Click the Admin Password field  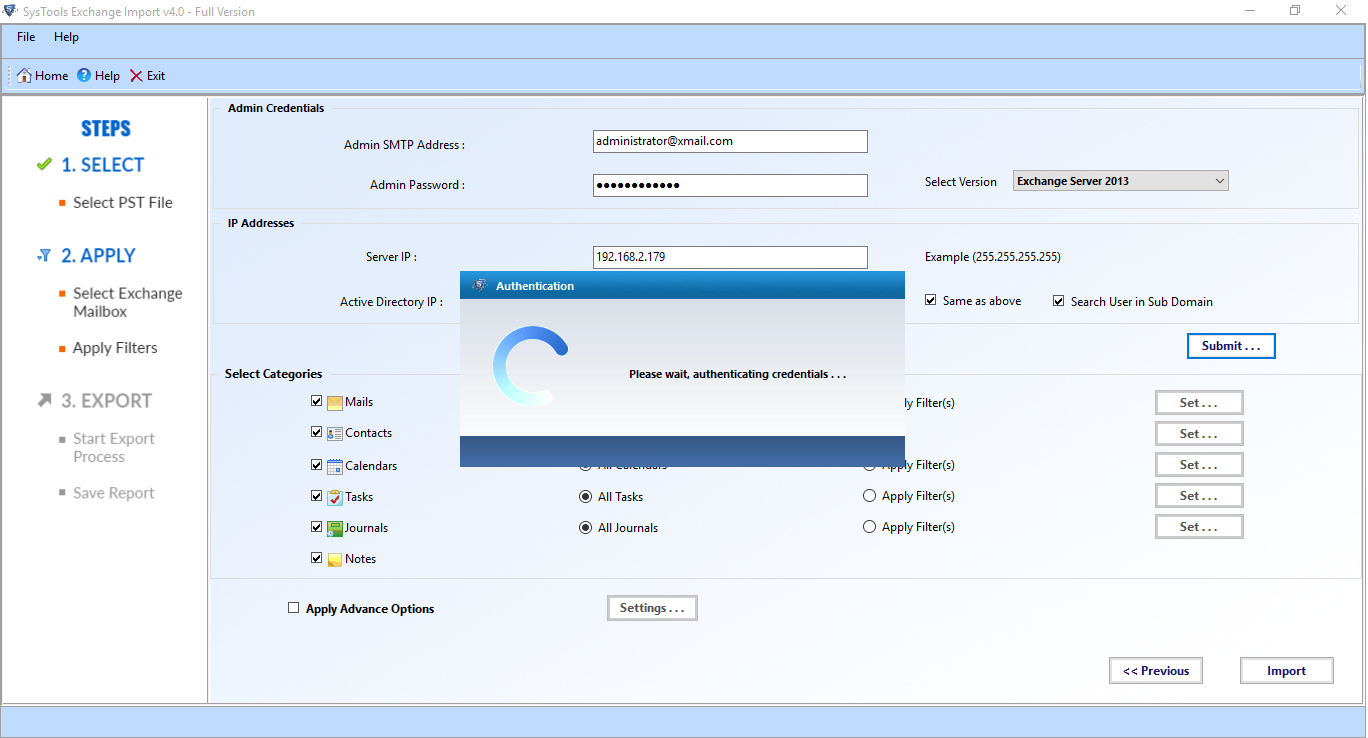coord(730,186)
